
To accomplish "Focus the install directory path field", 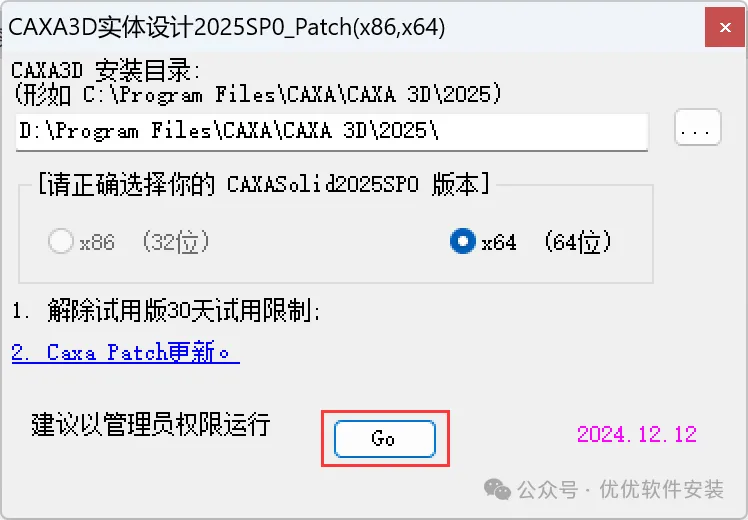I will [x=332, y=132].
